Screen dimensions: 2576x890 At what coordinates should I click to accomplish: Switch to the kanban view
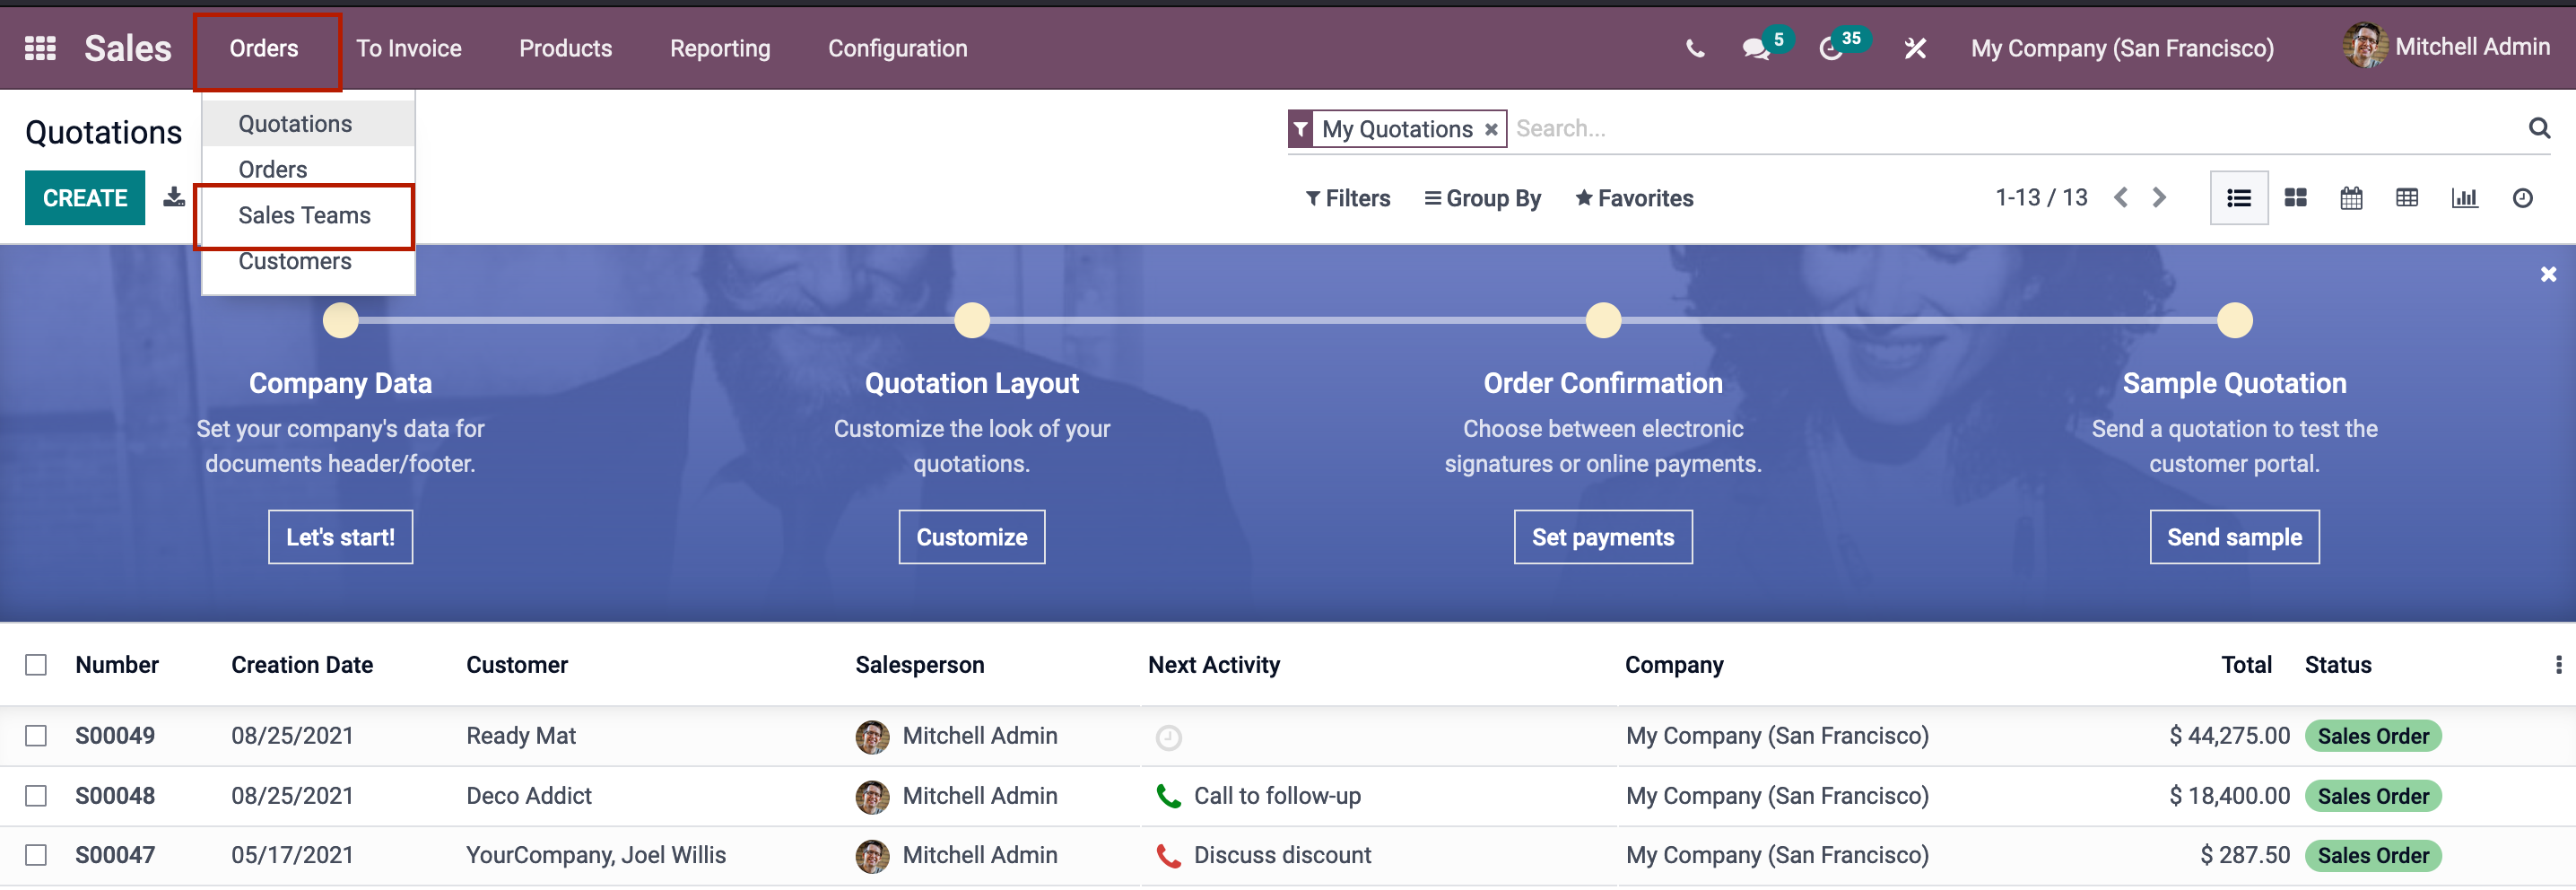(x=2295, y=198)
